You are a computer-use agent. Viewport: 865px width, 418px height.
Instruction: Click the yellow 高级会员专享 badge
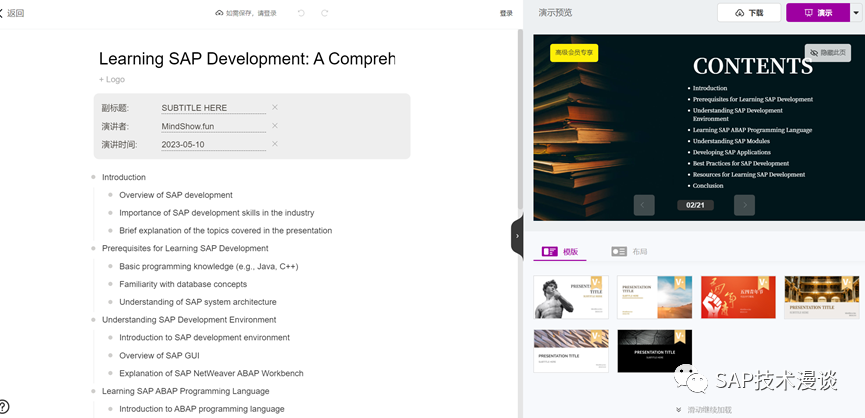click(574, 52)
